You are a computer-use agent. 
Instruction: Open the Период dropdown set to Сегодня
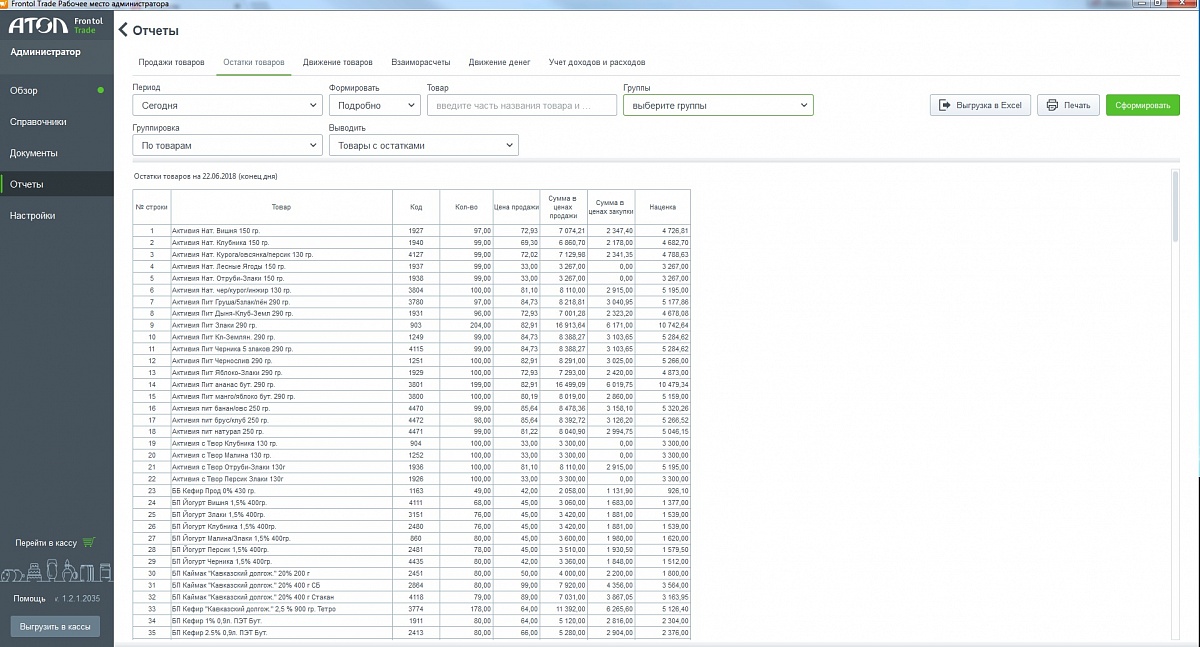226,105
